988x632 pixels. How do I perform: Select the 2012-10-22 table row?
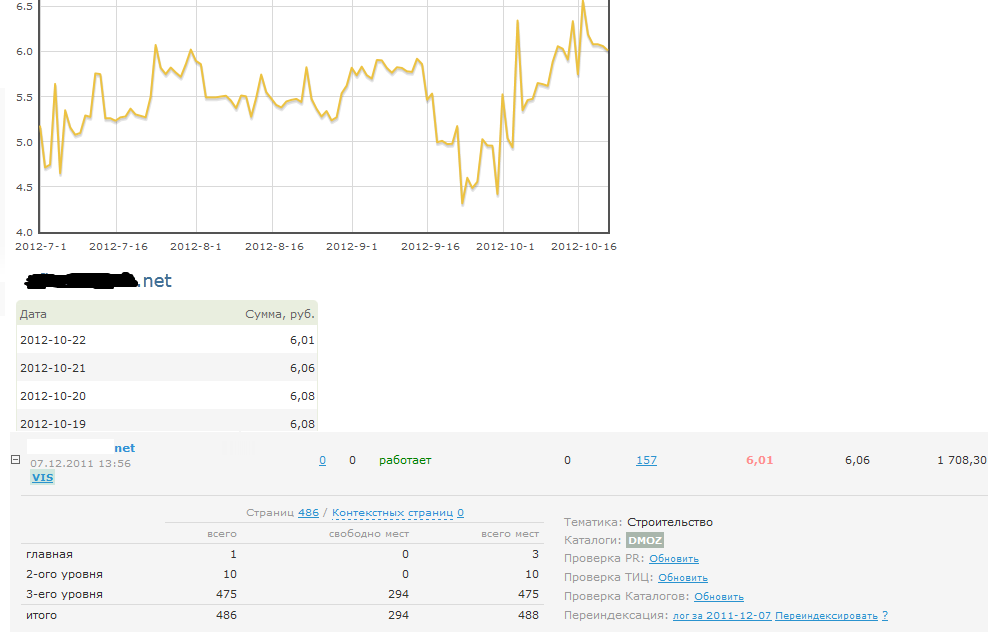167,340
